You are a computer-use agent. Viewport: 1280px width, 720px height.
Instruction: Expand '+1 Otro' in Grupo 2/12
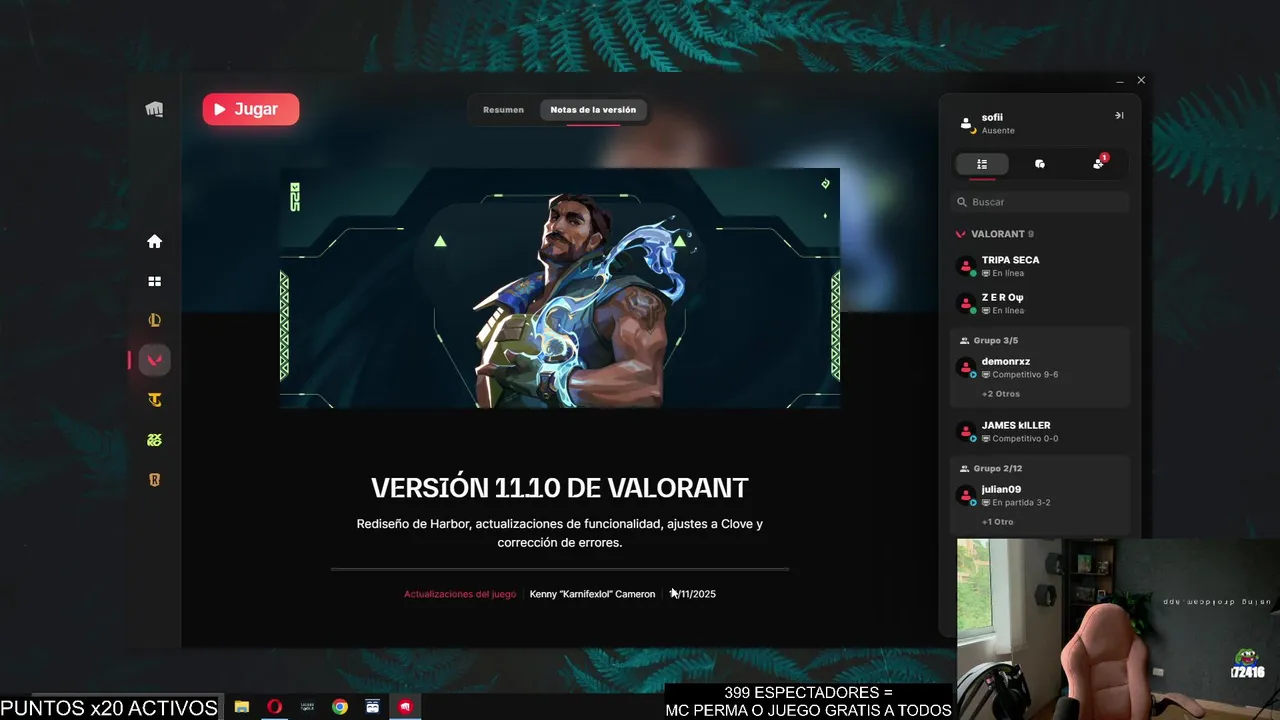click(998, 522)
